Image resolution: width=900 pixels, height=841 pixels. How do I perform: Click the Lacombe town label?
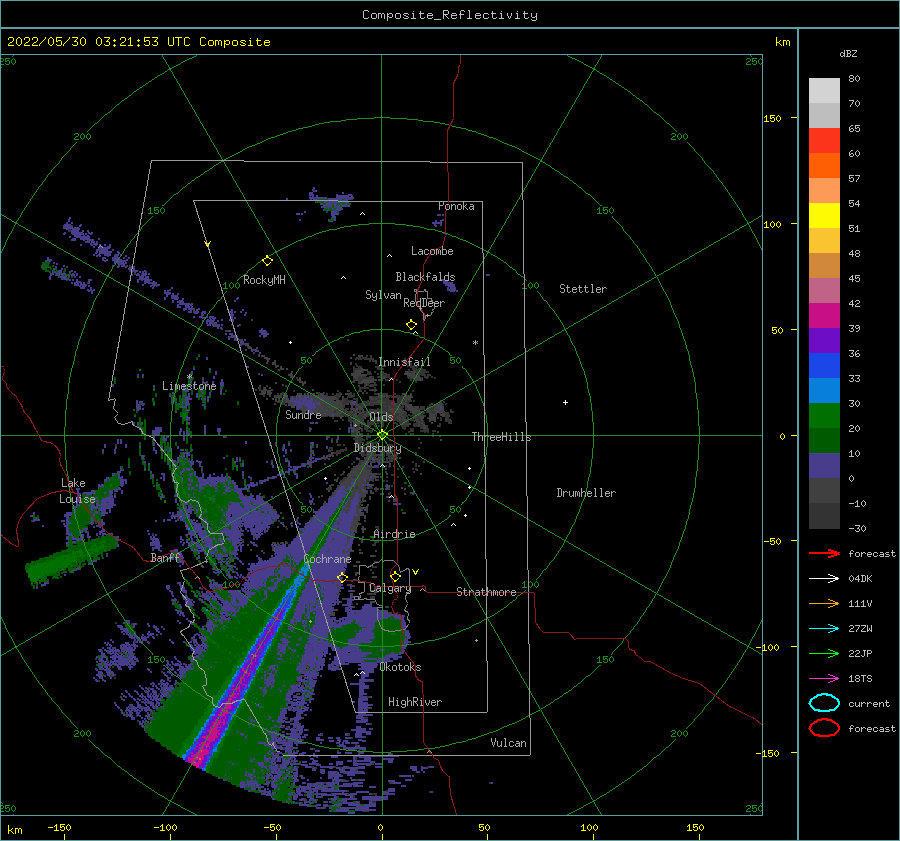432,251
